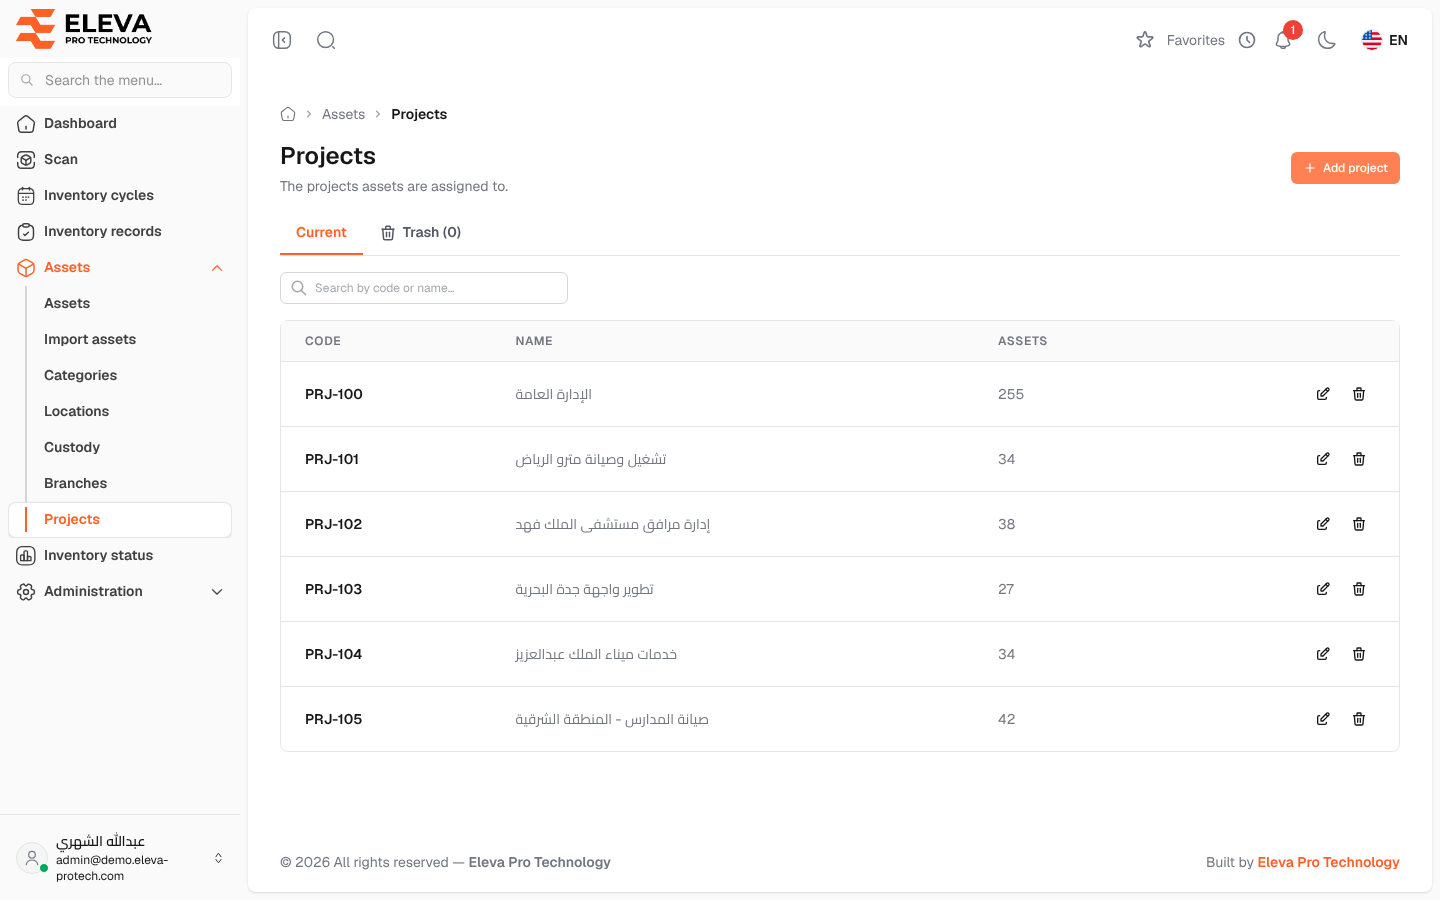Viewport: 1440px width, 900px height.
Task: Click the Favorites star icon
Action: coord(1145,40)
